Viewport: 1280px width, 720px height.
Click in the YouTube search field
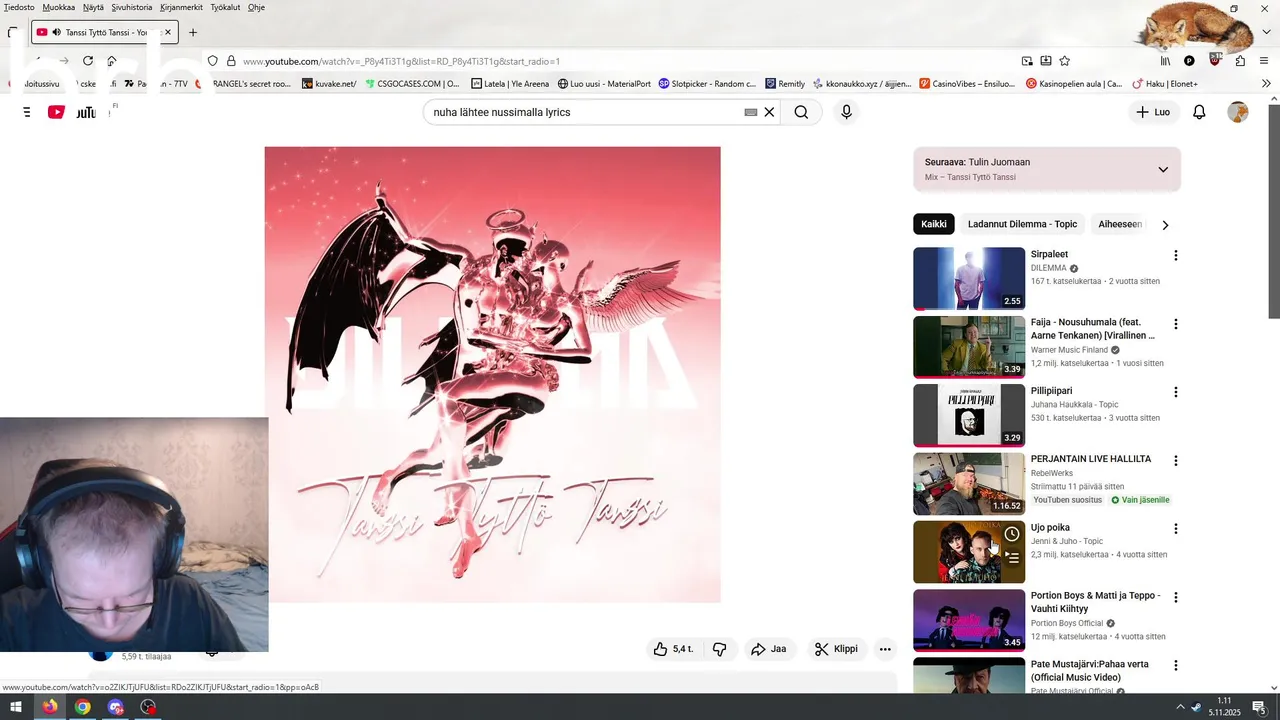click(x=585, y=112)
